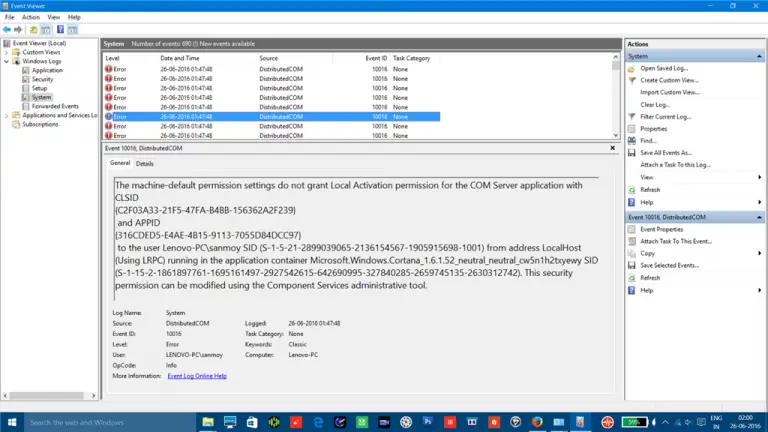Click Refresh in Event 10016 actions section

650,278
